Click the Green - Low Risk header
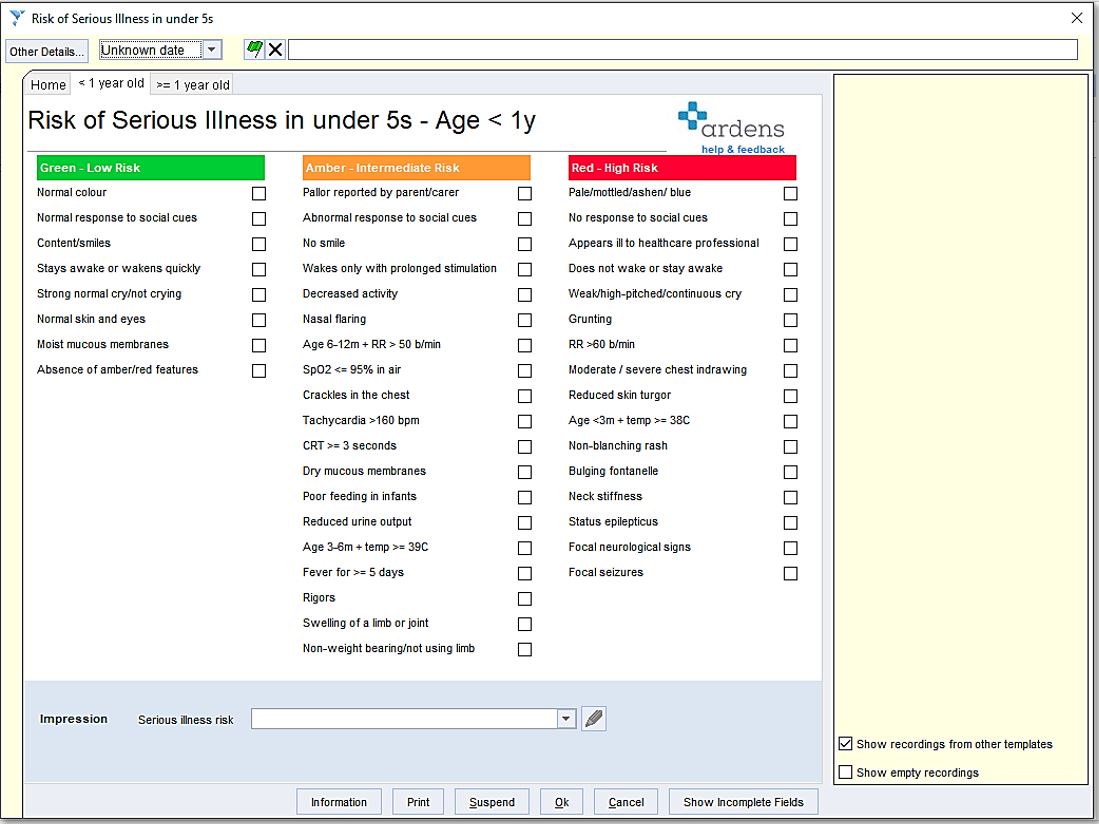 151,168
